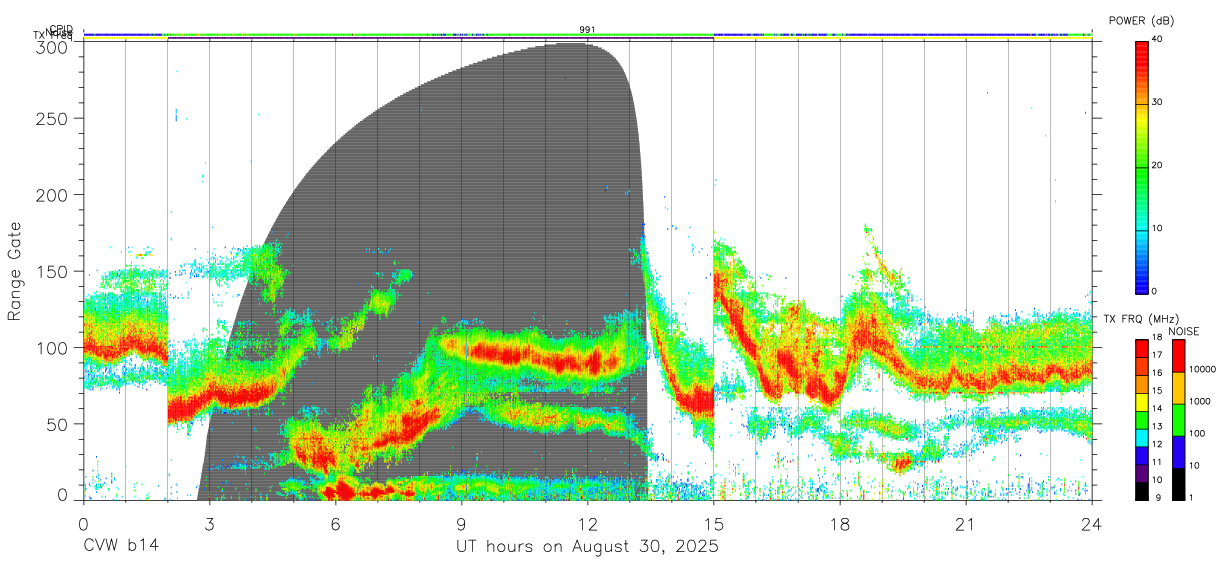Viewport: 1228px width, 567px height.
Task: Click 'UT hours on August 30, 2025' label
Action: click(x=587, y=546)
